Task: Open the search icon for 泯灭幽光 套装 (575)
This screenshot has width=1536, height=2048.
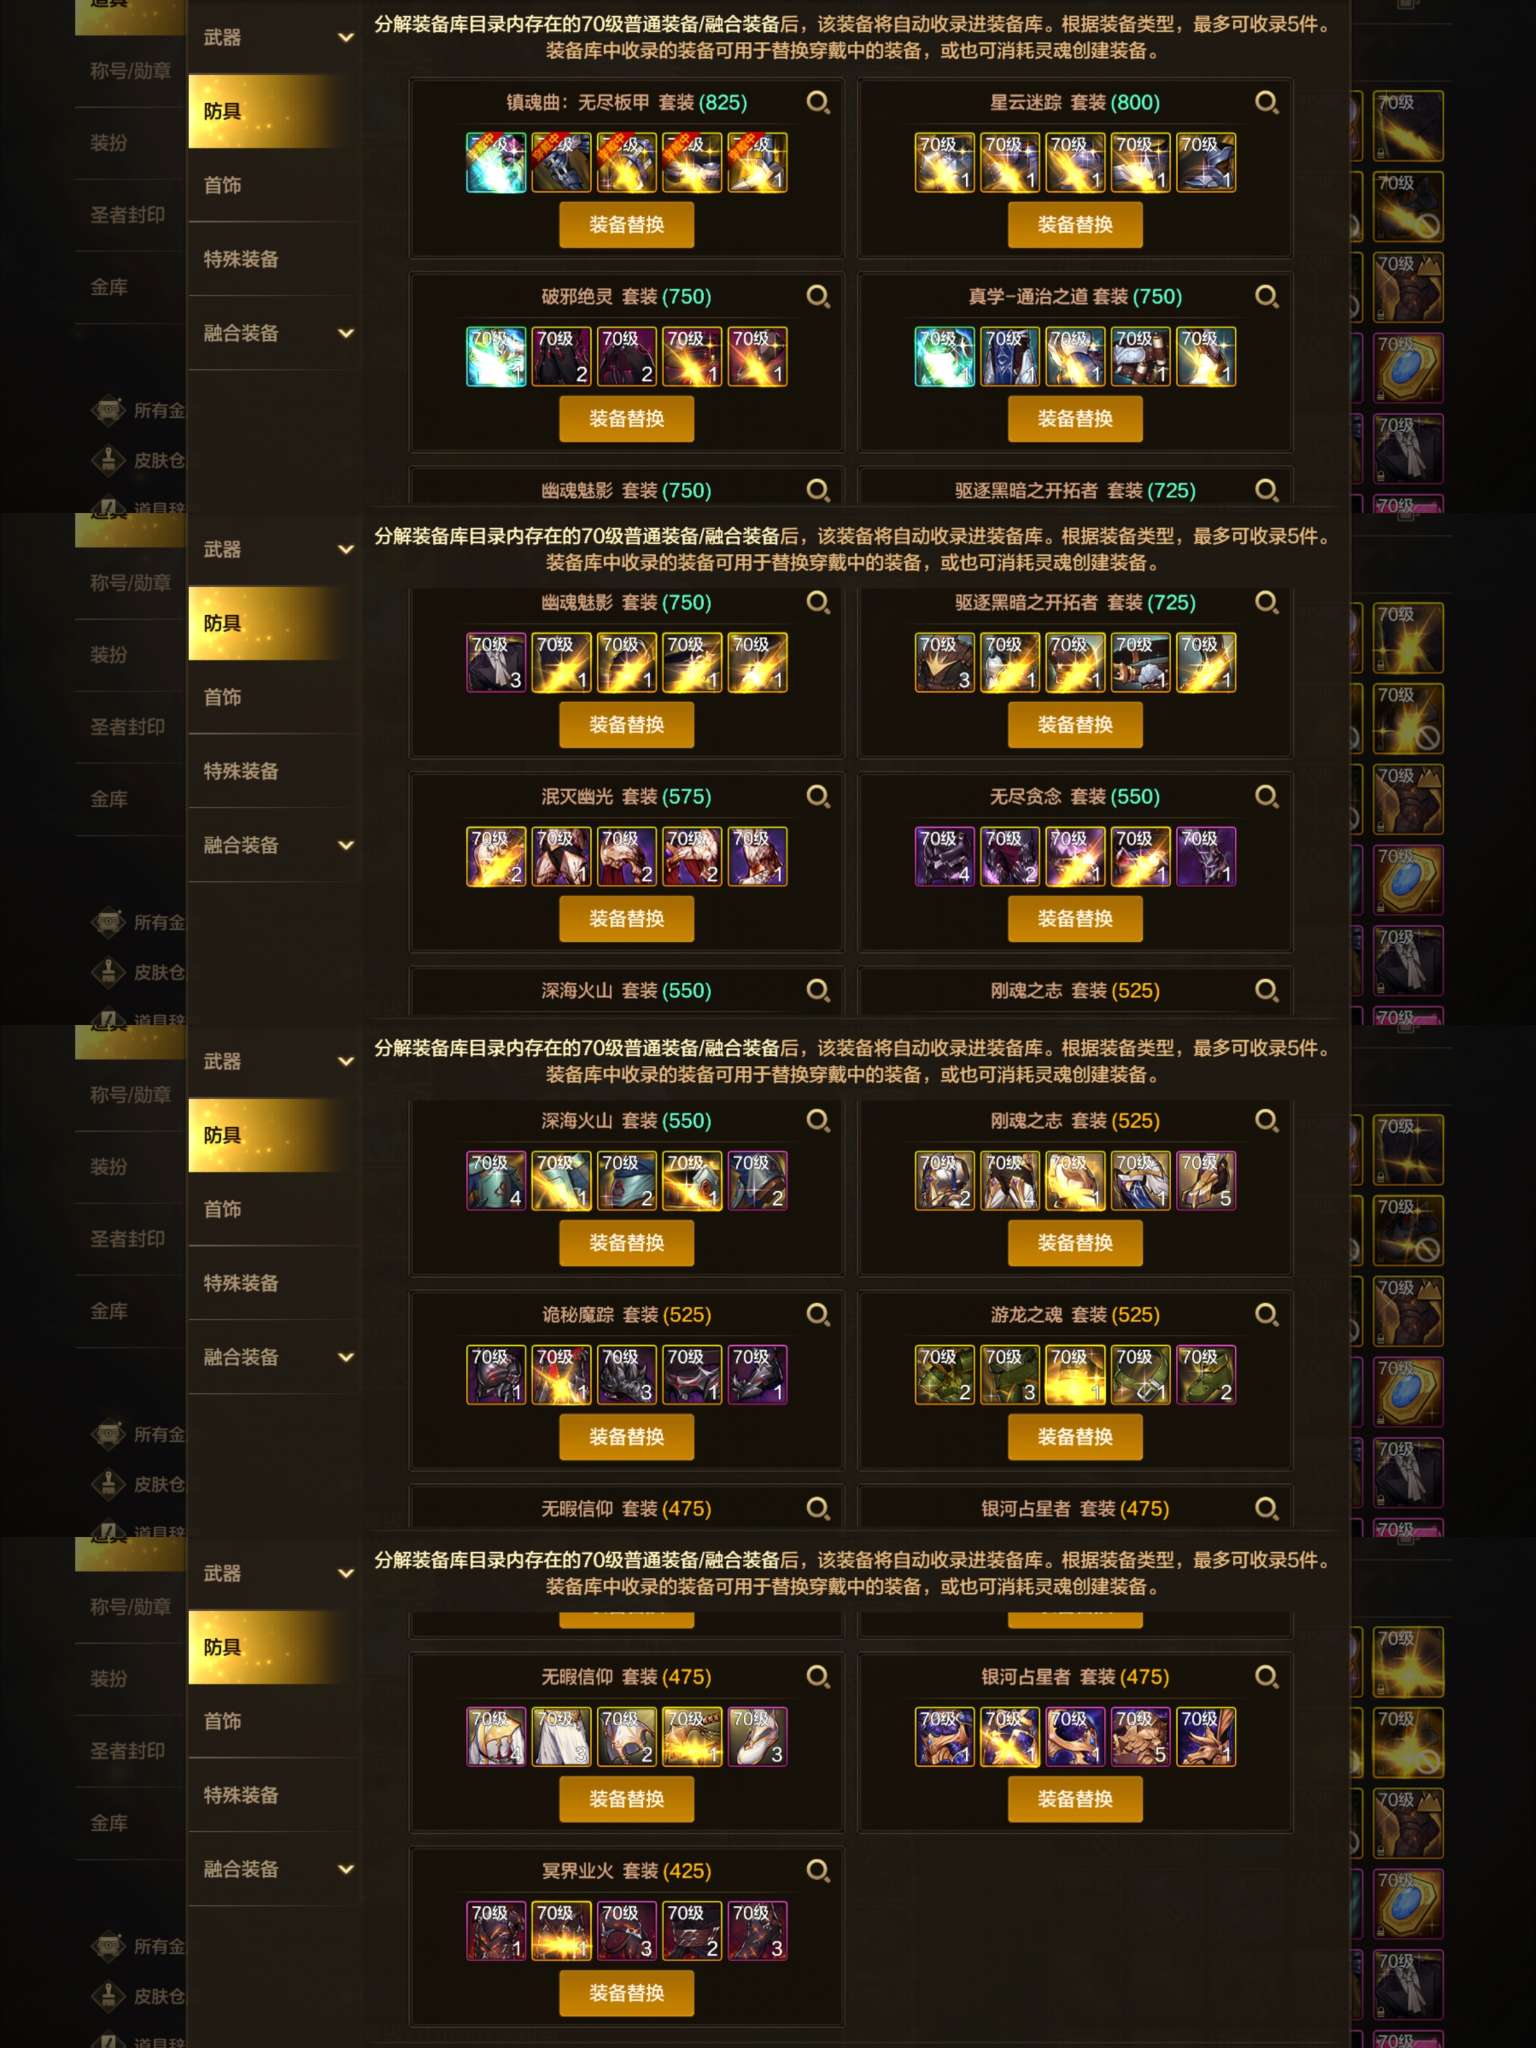Action: point(818,796)
